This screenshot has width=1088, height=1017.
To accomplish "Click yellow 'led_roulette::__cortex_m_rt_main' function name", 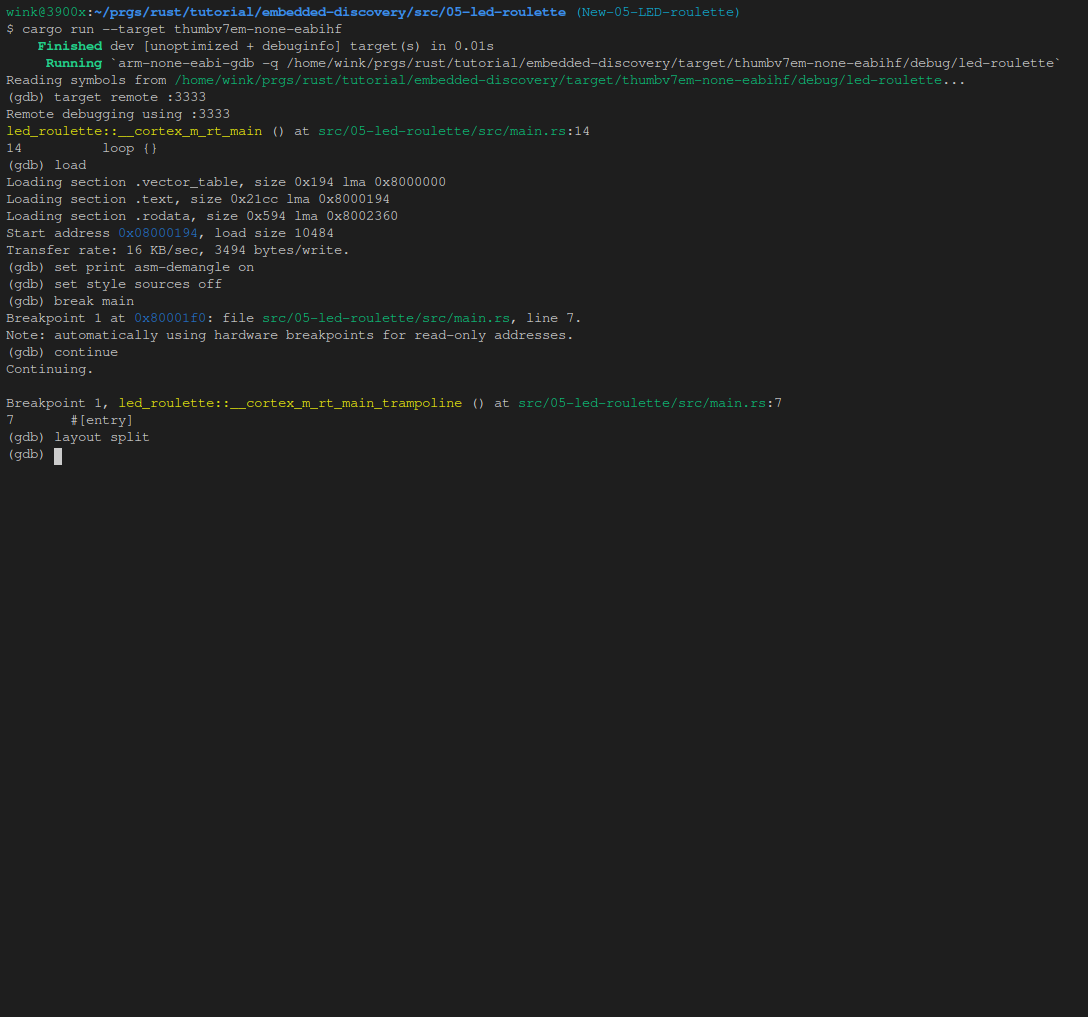I will tap(134, 131).
